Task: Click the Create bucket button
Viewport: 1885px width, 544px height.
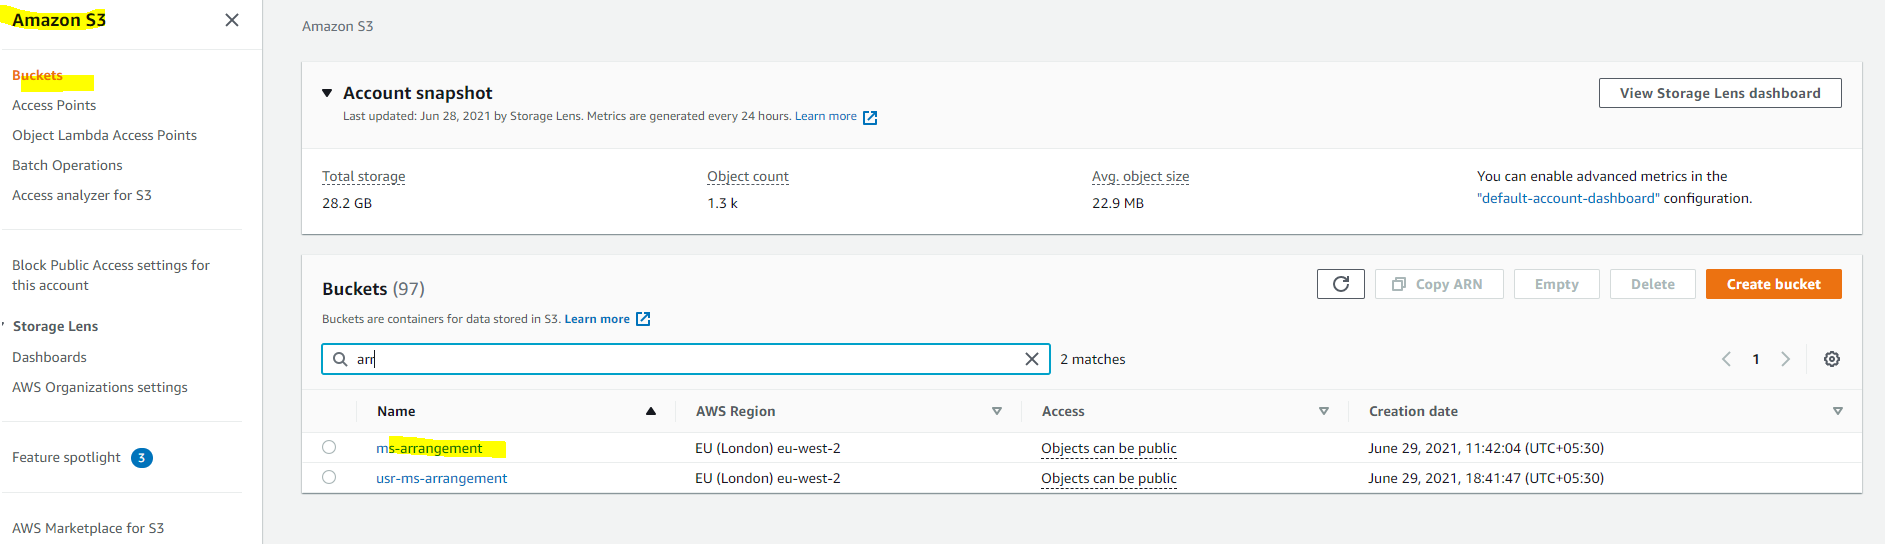Action: click(x=1773, y=284)
